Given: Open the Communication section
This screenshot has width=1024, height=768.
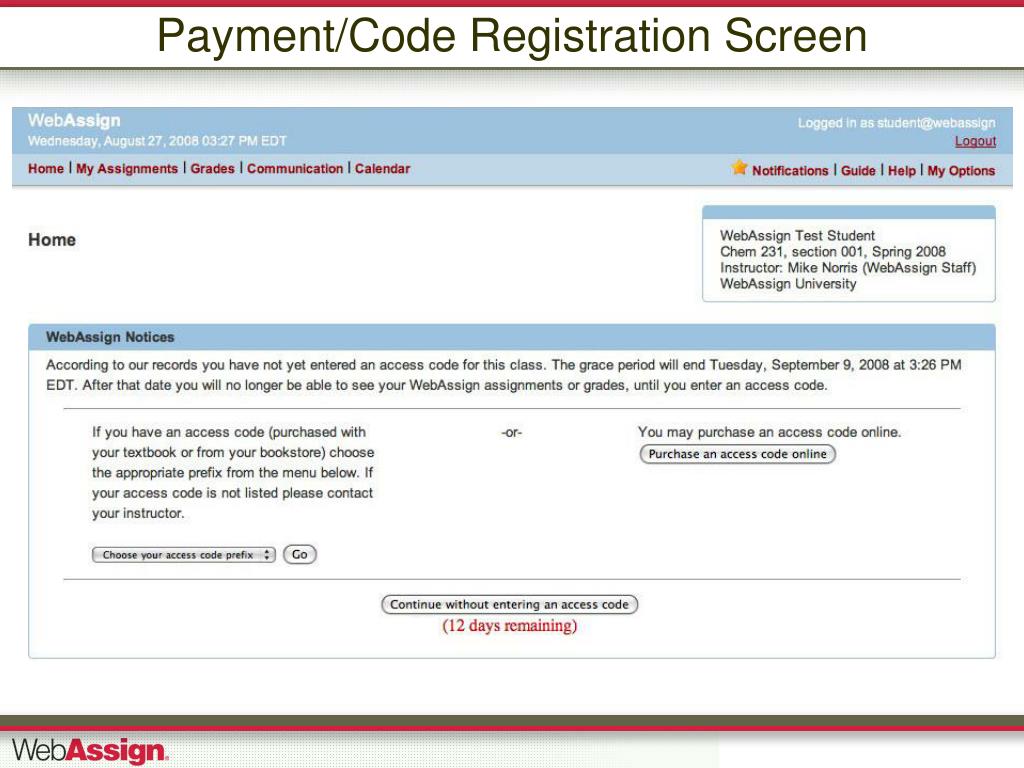Looking at the screenshot, I should coord(295,168).
